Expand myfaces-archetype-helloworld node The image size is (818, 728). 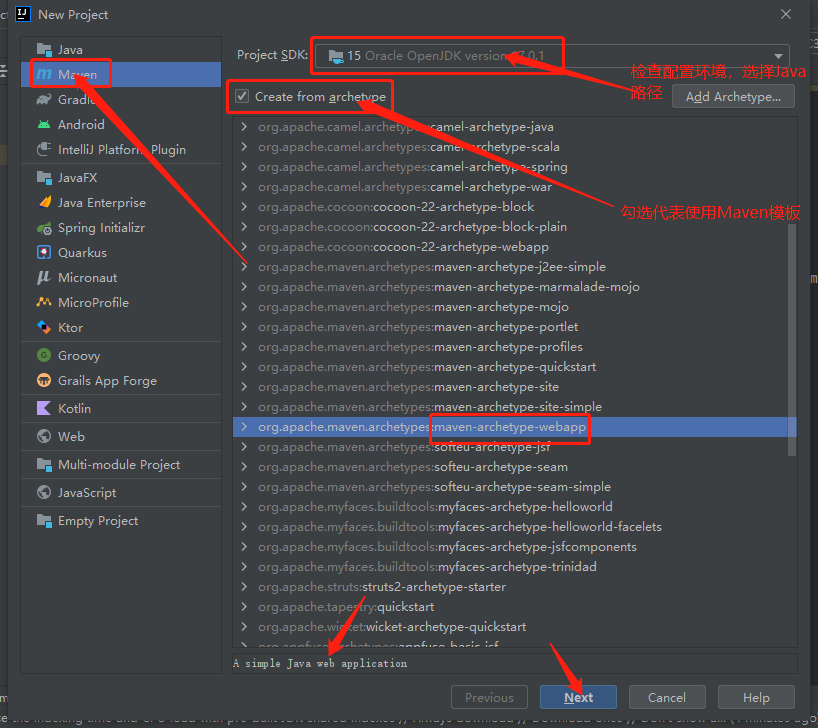point(244,507)
